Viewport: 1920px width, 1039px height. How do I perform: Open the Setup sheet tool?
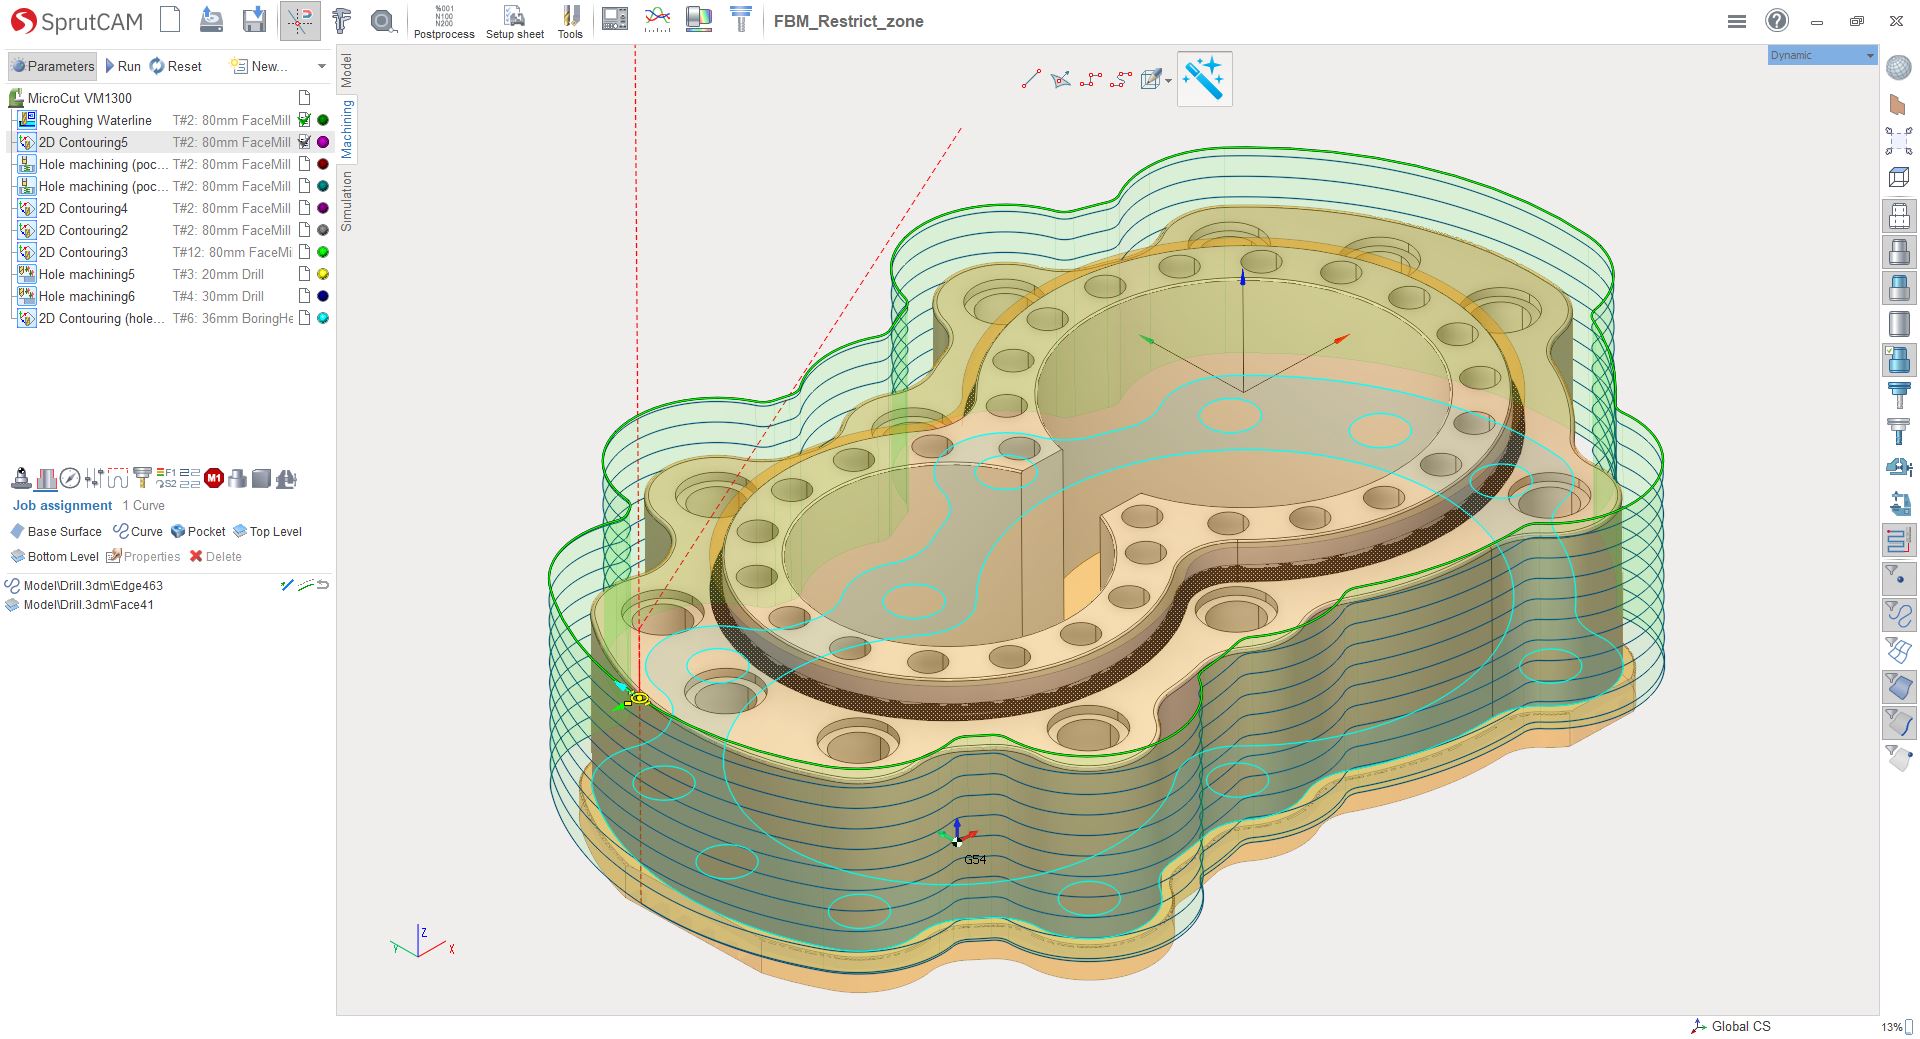[514, 21]
